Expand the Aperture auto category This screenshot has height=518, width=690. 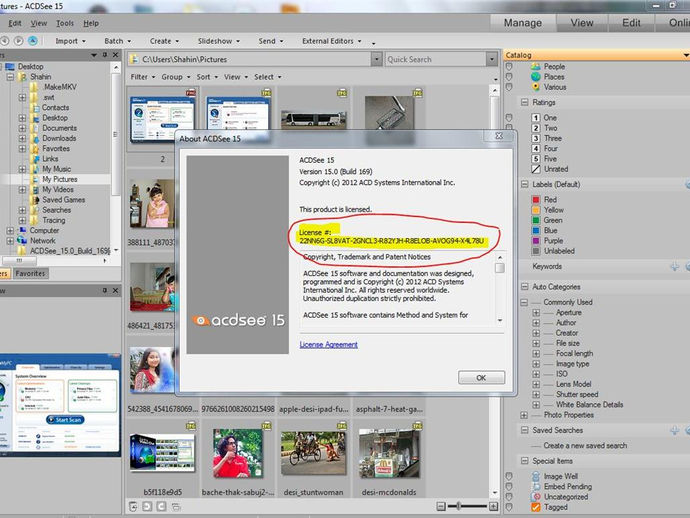(536, 312)
